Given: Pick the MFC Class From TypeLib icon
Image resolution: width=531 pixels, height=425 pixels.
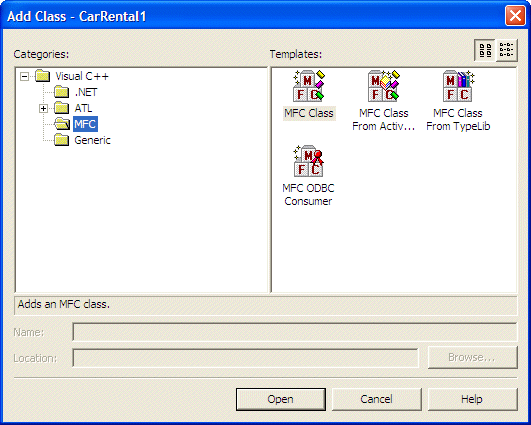Looking at the screenshot, I should [x=459, y=86].
